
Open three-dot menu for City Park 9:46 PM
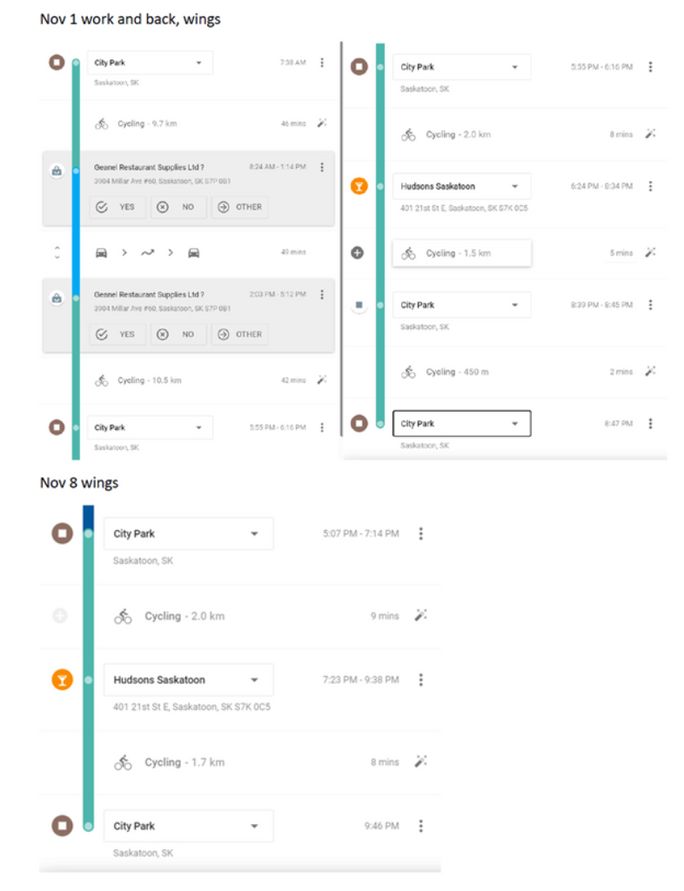[x=421, y=826]
